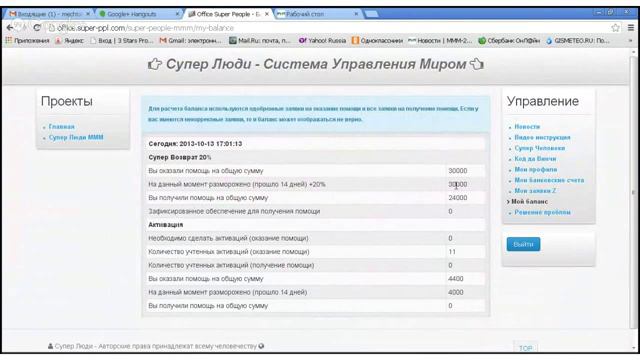This screenshot has width=640, height=360.
Task: Click the Активация section heading
Action: (166, 224)
